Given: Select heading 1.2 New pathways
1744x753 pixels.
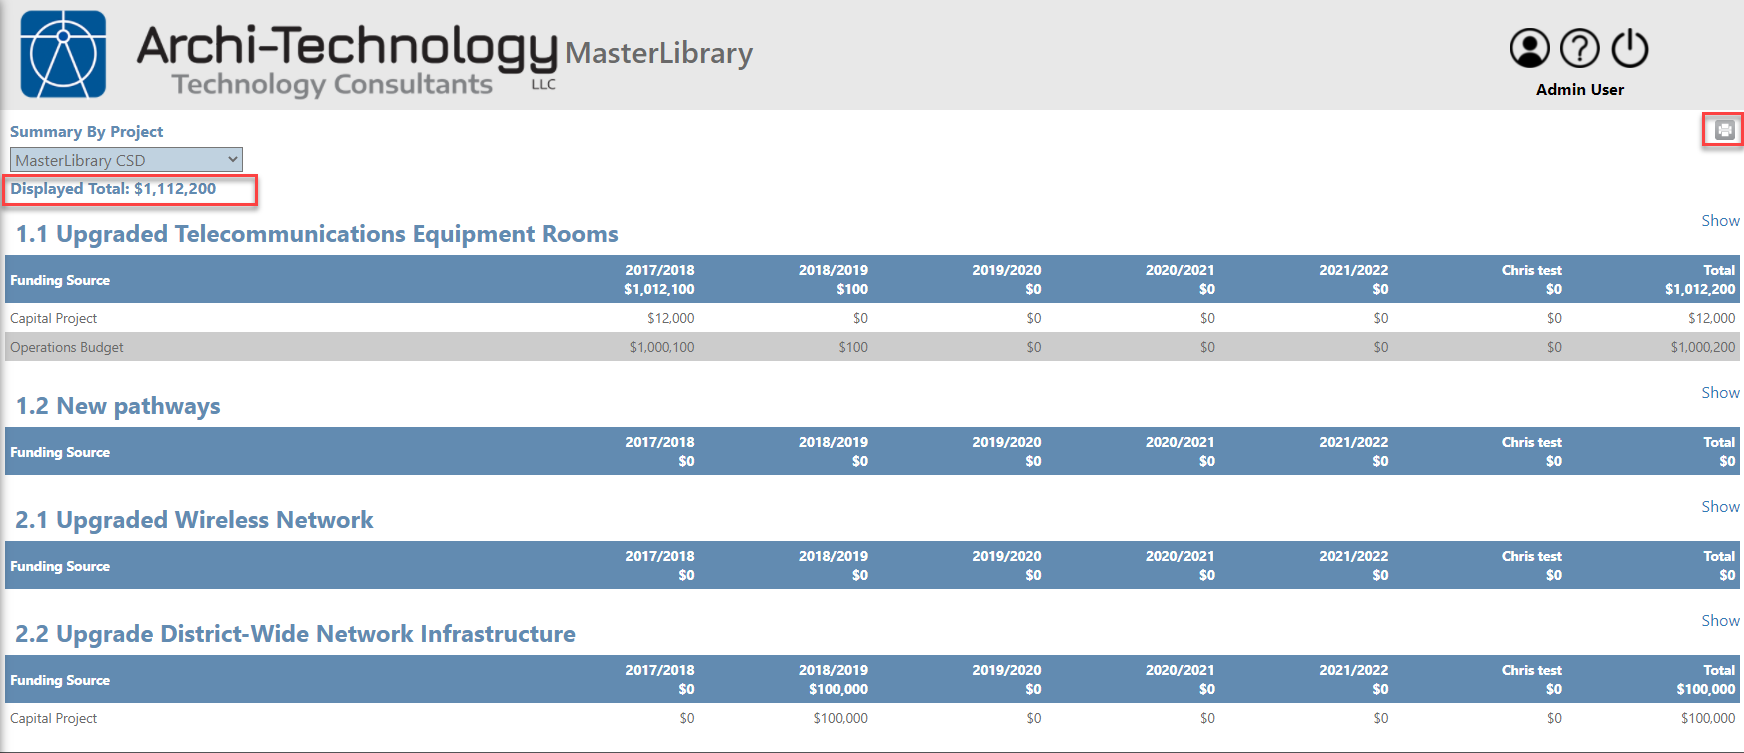Looking at the screenshot, I should click(x=118, y=406).
